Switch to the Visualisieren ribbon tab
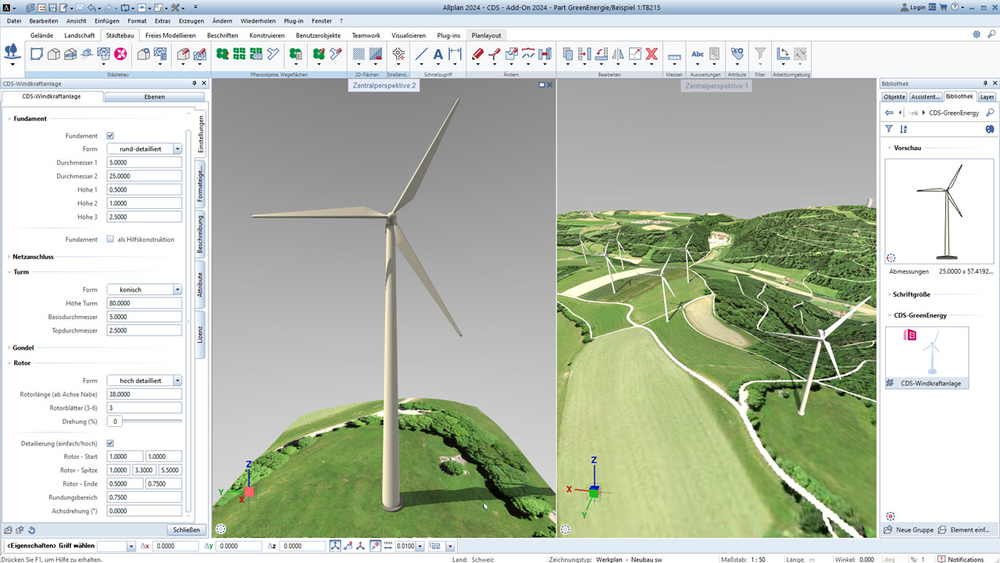Image resolution: width=1000 pixels, height=563 pixels. [x=408, y=36]
